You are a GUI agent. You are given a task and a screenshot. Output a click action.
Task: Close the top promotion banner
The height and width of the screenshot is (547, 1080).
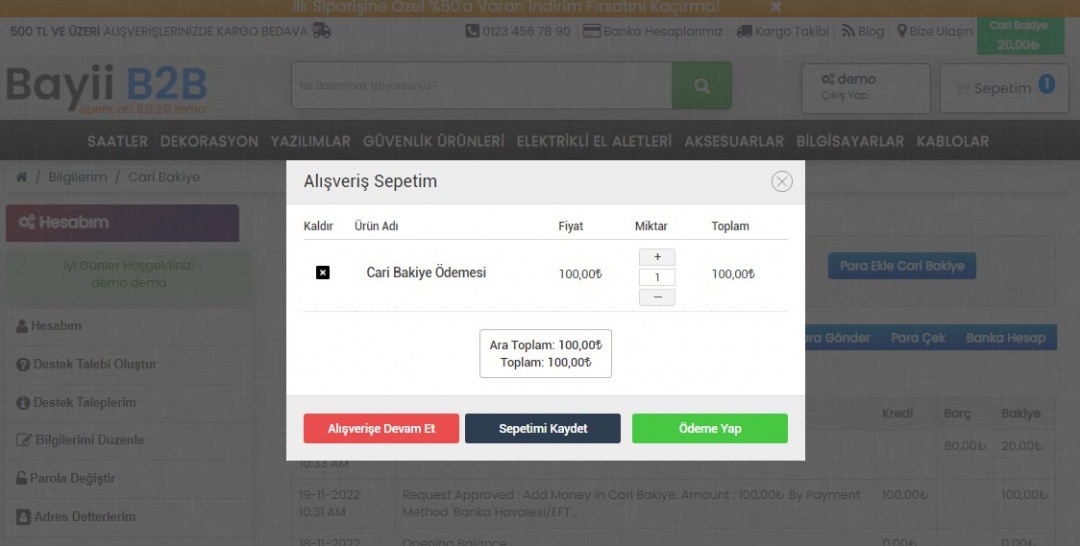point(776,7)
